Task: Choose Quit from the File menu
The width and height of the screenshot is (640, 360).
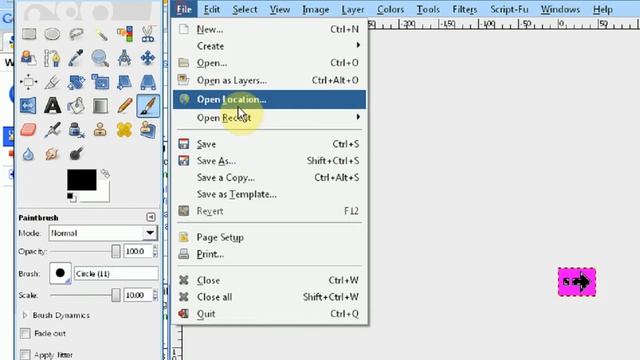Action: tap(269, 314)
